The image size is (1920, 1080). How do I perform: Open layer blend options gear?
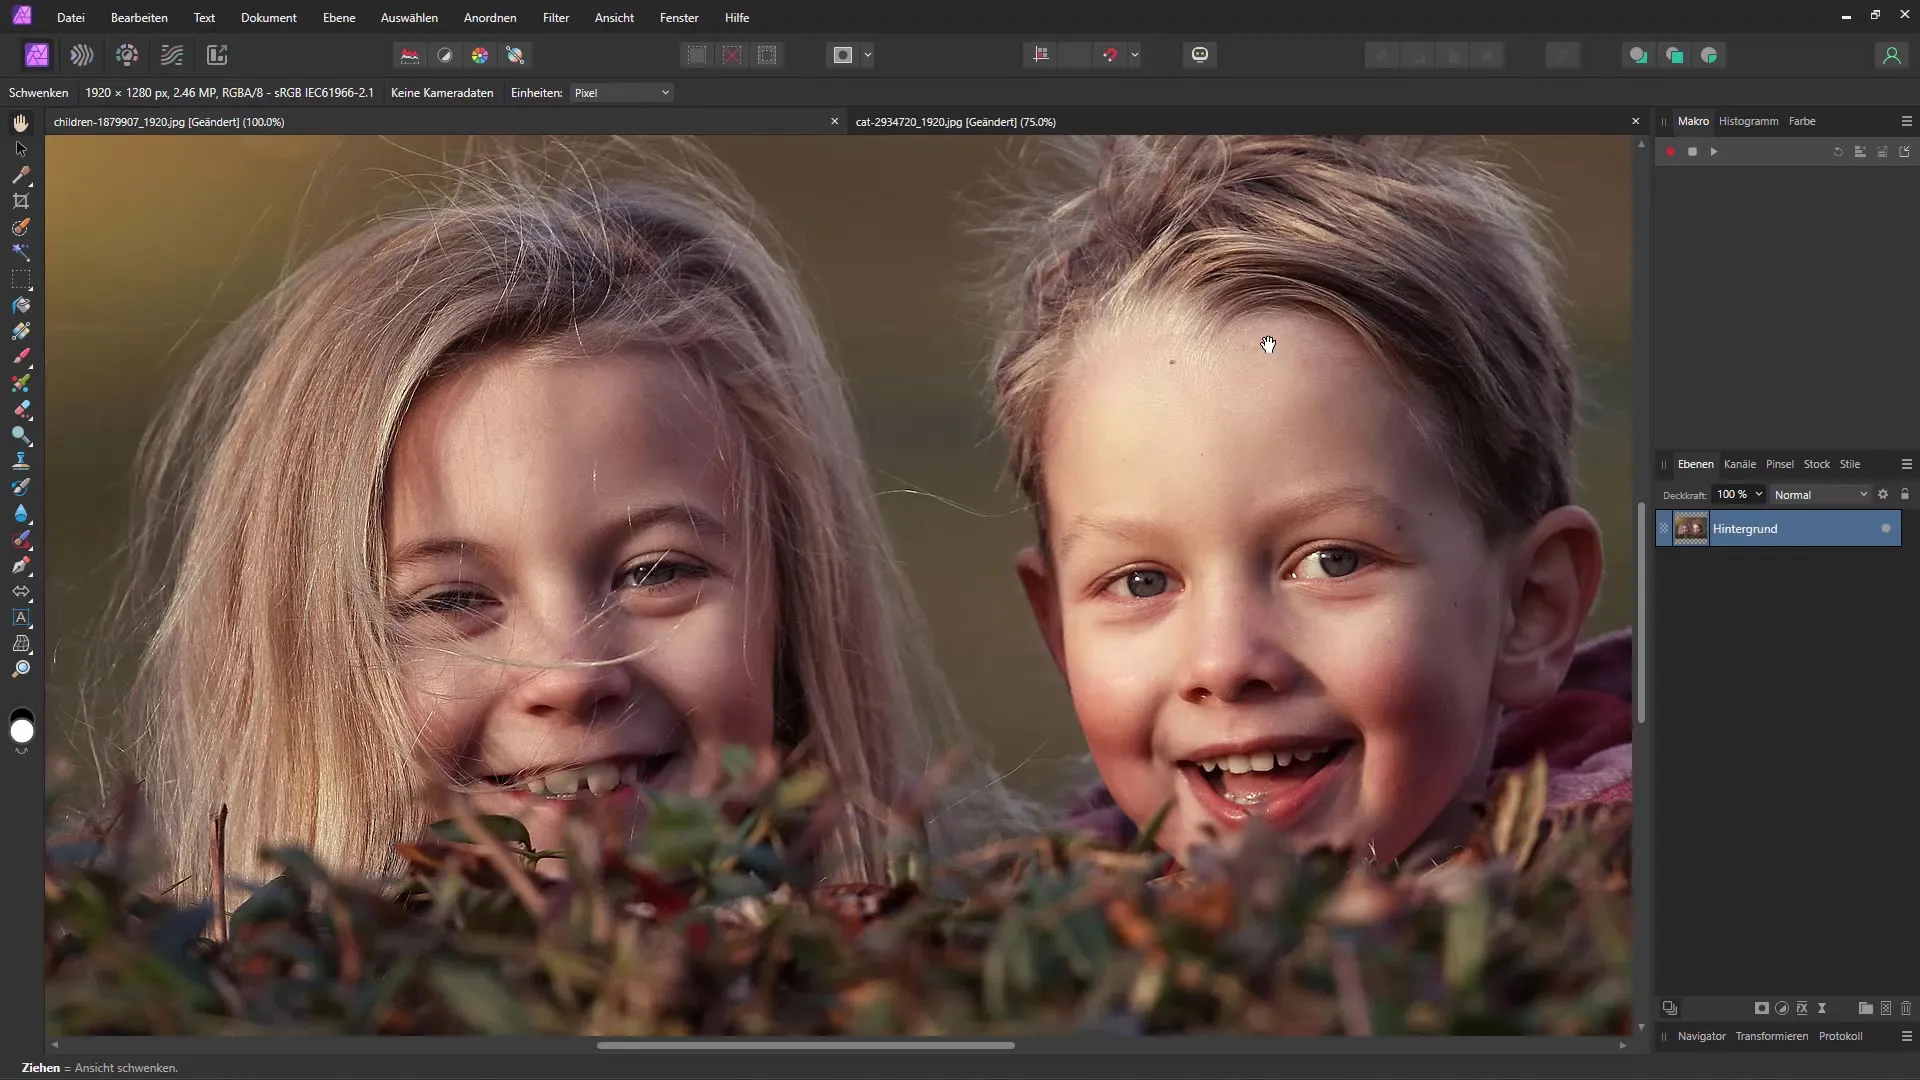point(1883,494)
